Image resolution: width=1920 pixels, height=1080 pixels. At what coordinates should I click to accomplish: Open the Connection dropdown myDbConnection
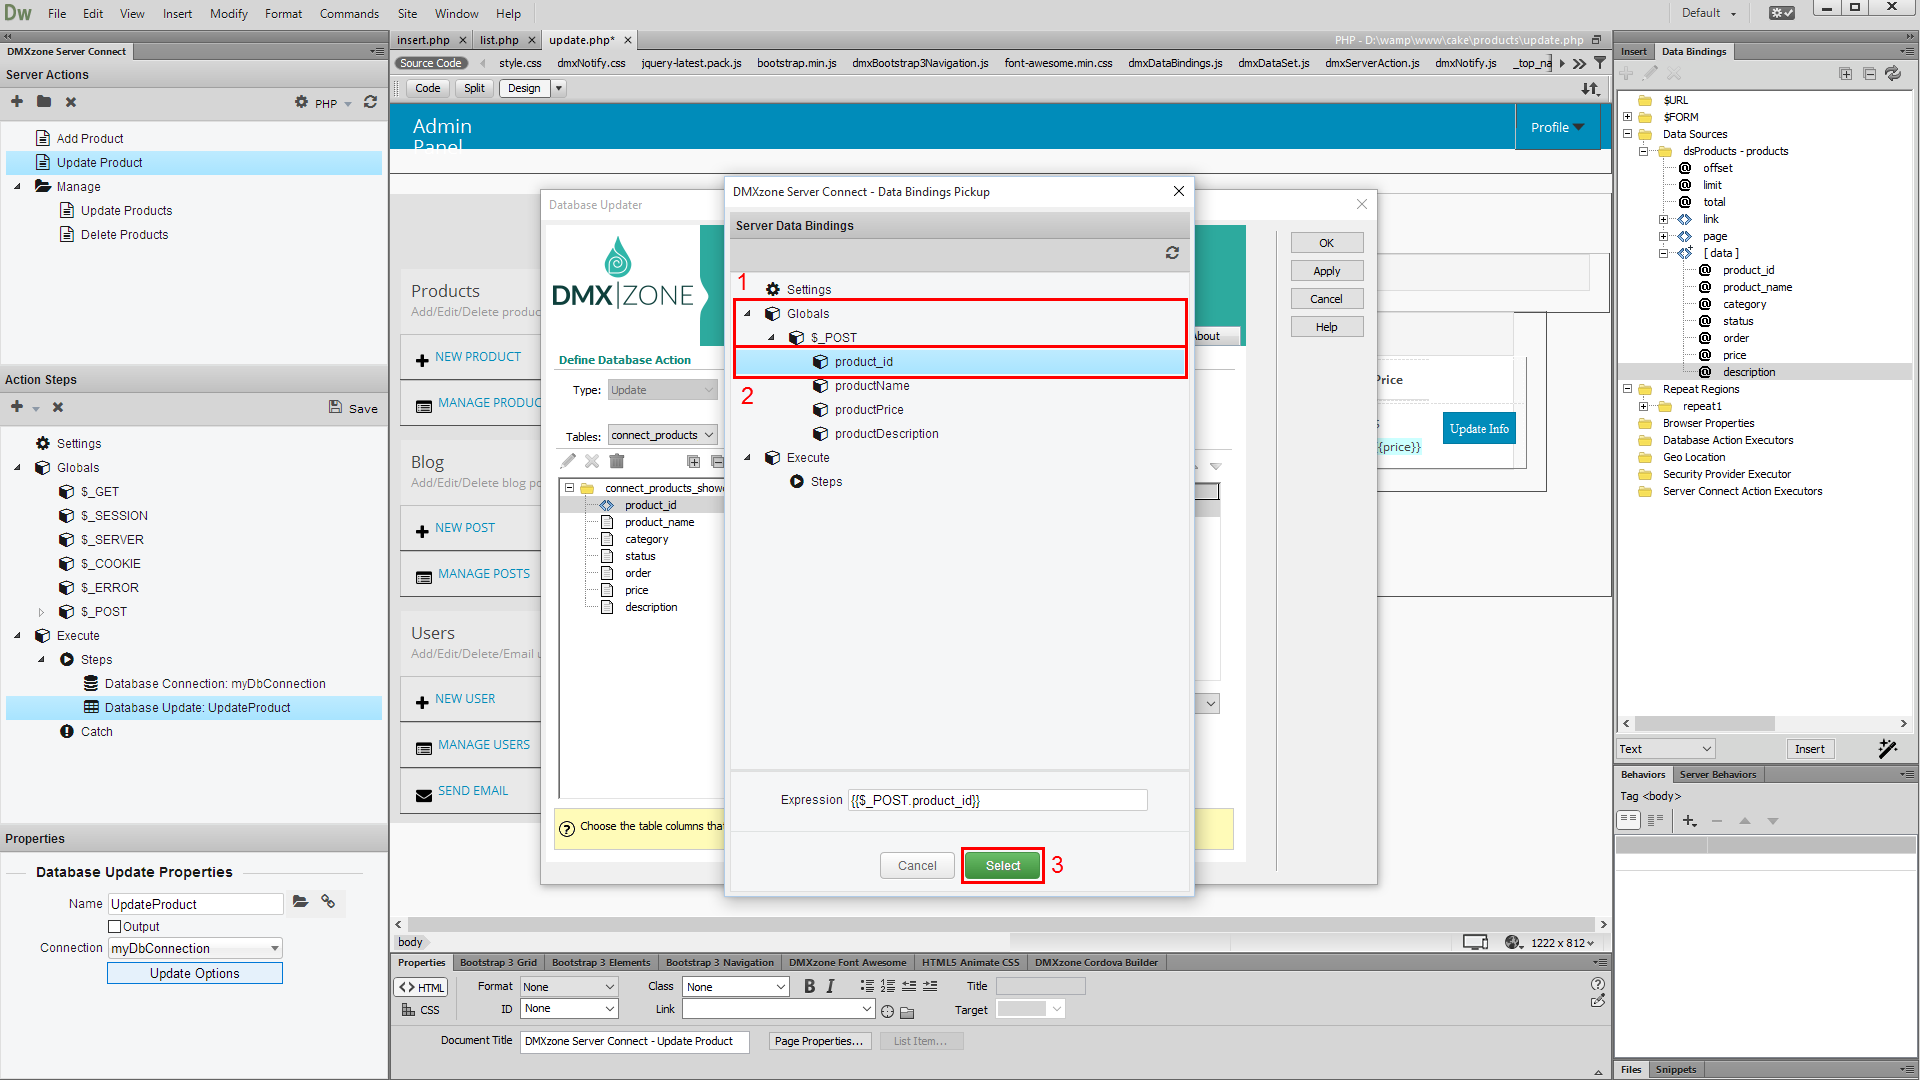click(x=195, y=948)
